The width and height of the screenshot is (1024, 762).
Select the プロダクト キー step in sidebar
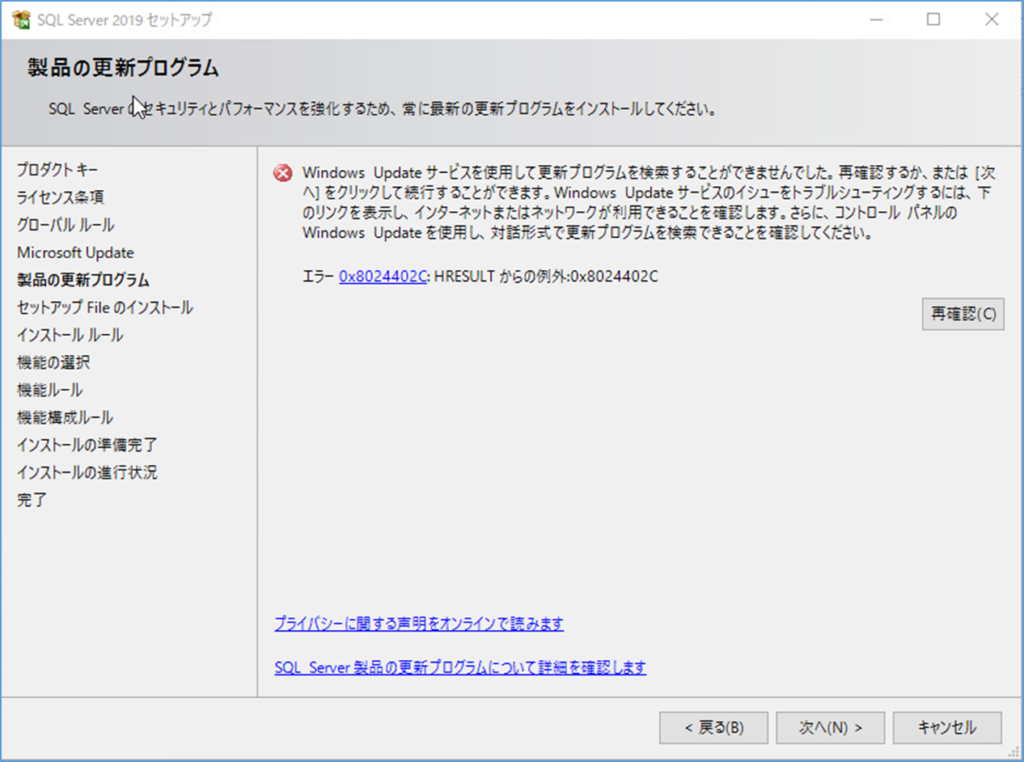click(57, 170)
